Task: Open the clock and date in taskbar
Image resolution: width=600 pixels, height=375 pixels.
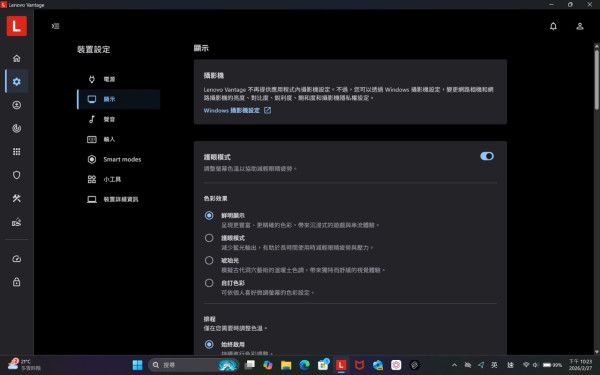Action: 580,365
